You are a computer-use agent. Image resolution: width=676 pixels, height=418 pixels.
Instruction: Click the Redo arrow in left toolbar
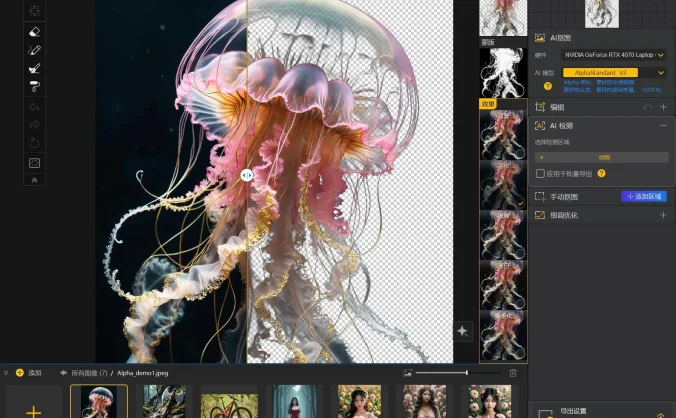34,125
